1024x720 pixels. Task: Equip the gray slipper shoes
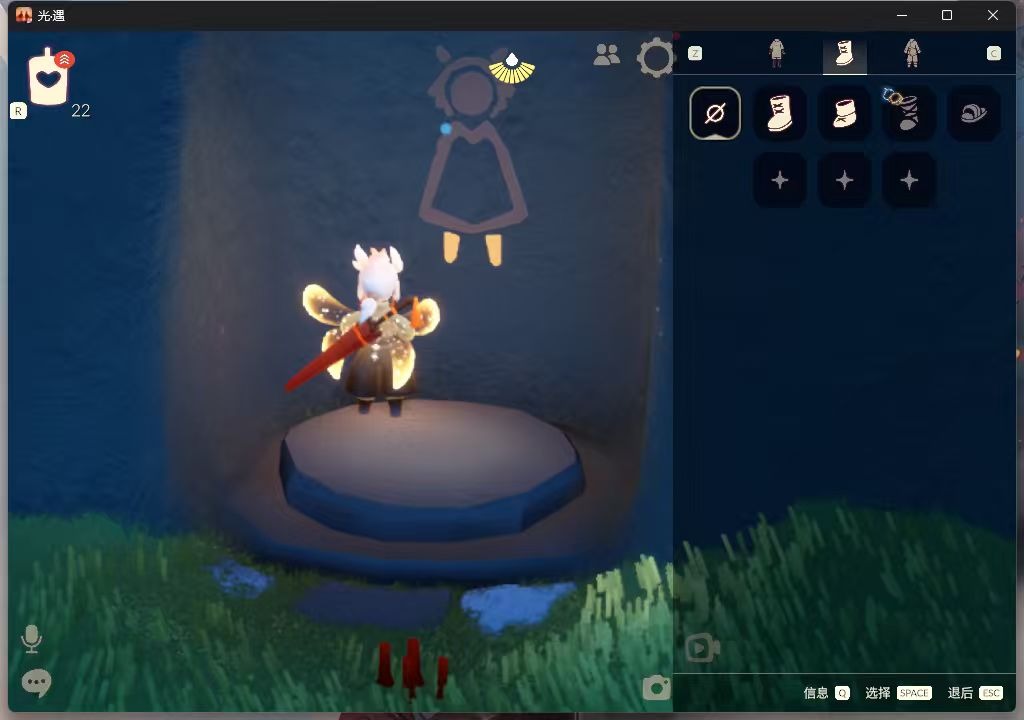coord(973,113)
